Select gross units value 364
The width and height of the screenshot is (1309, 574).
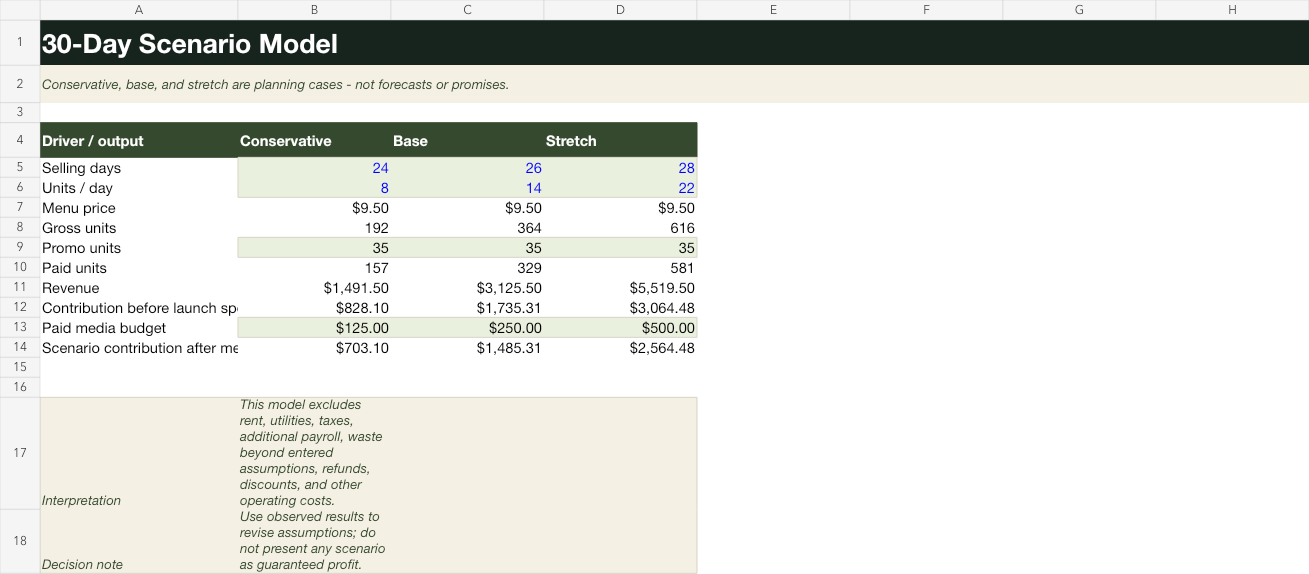467,228
